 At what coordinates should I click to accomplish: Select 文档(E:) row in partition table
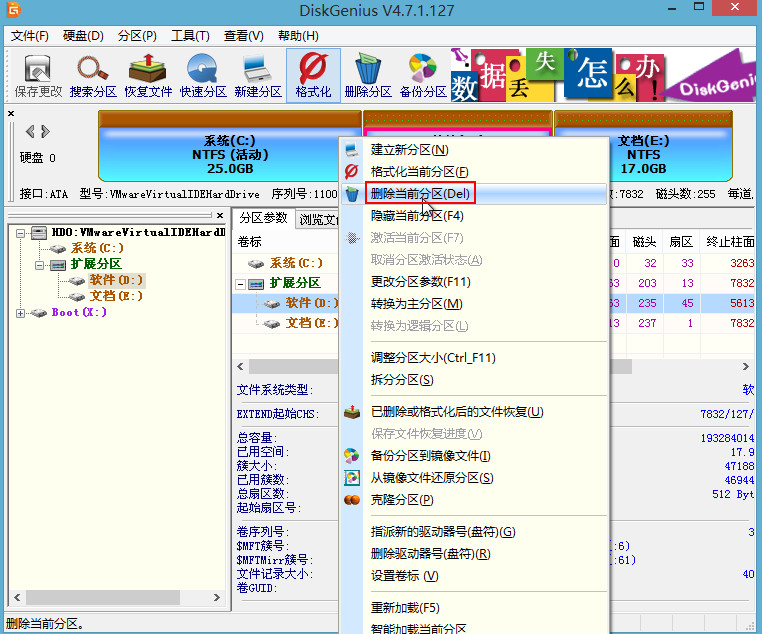(x=311, y=323)
